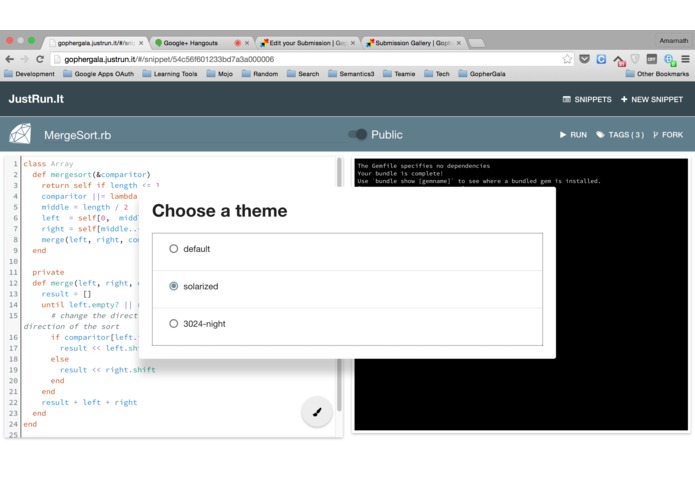Viewport: 695px width, 494px height.
Task: Toggle the Public visibility switch
Action: [x=357, y=134]
